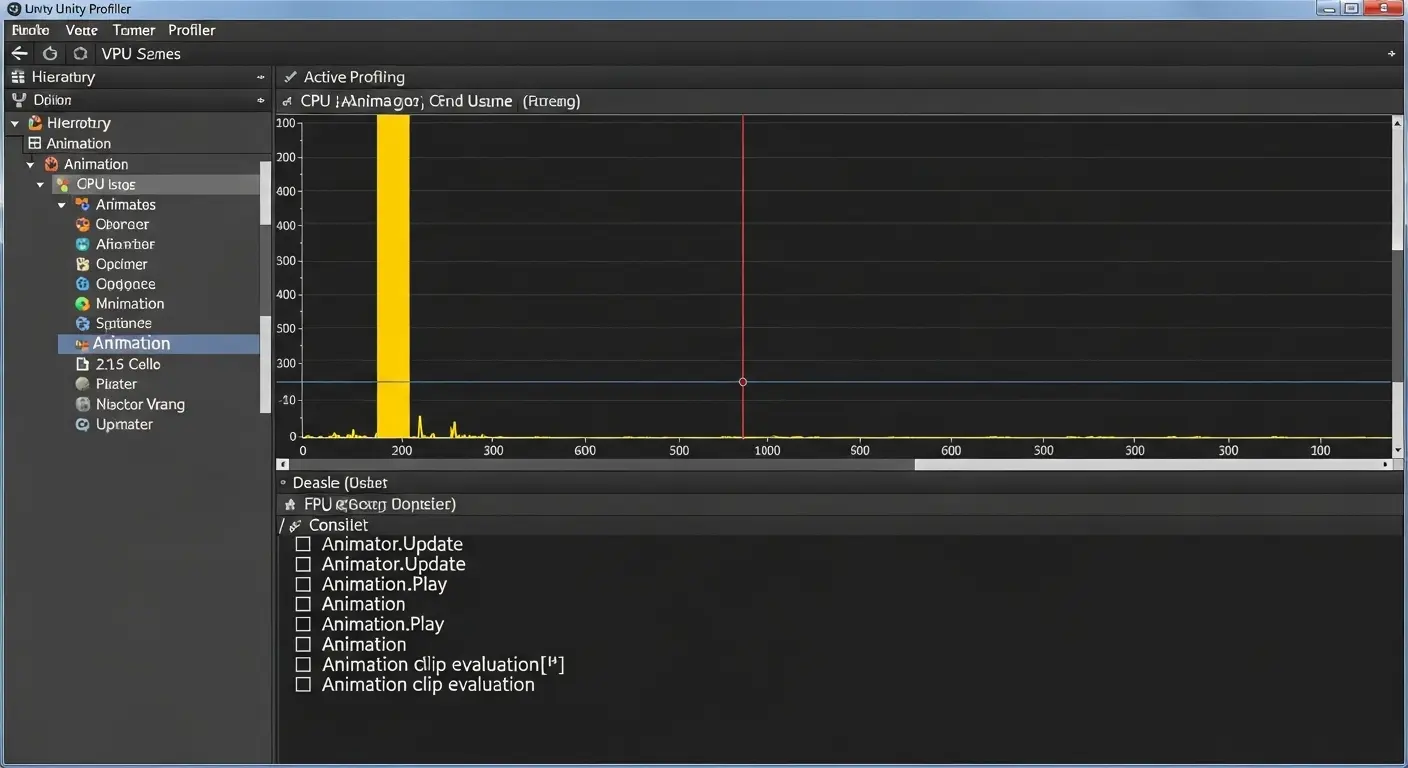1408x768 pixels.
Task: Click the icon beside Oborocr tree item
Action: (83, 225)
